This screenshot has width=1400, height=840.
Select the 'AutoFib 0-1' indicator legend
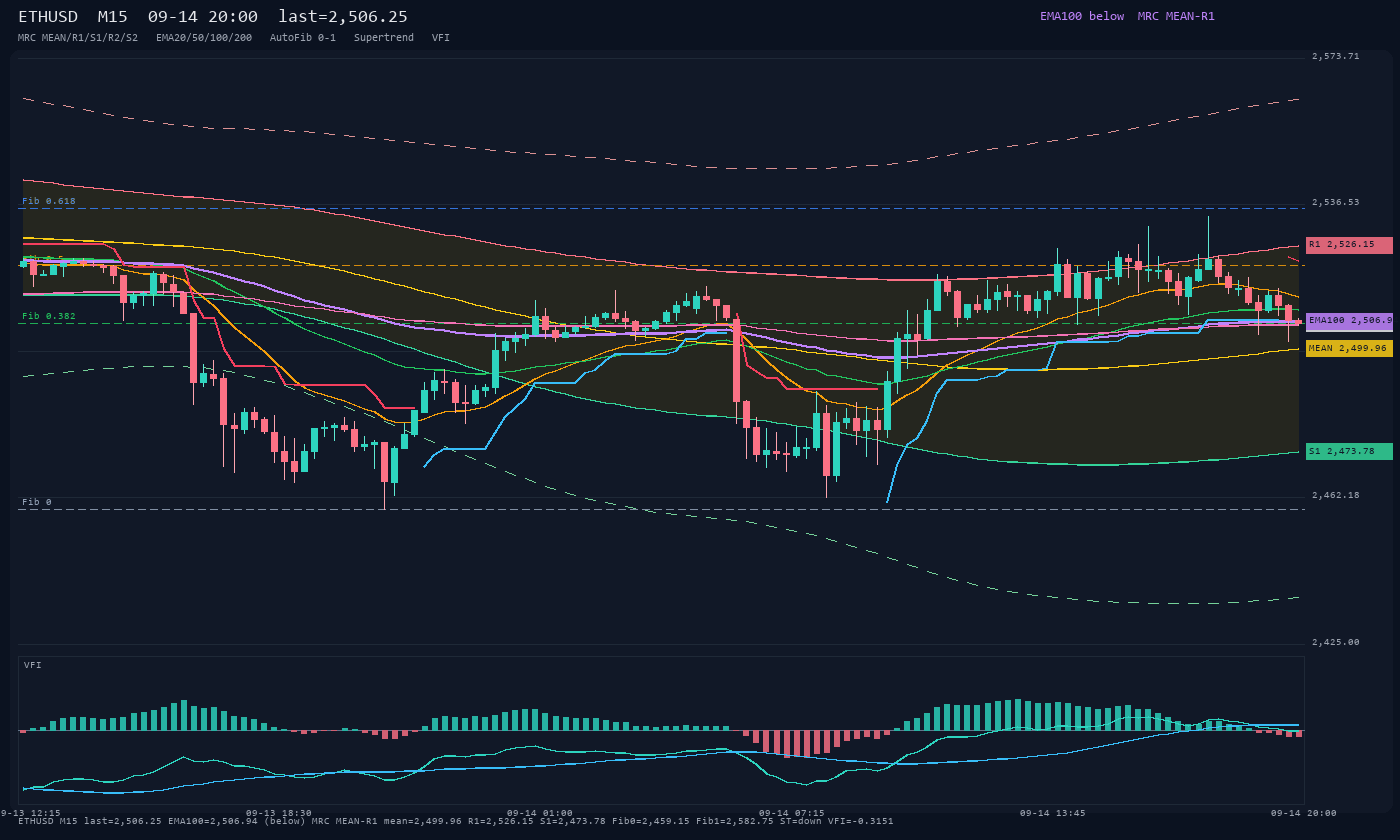pyautogui.click(x=303, y=37)
